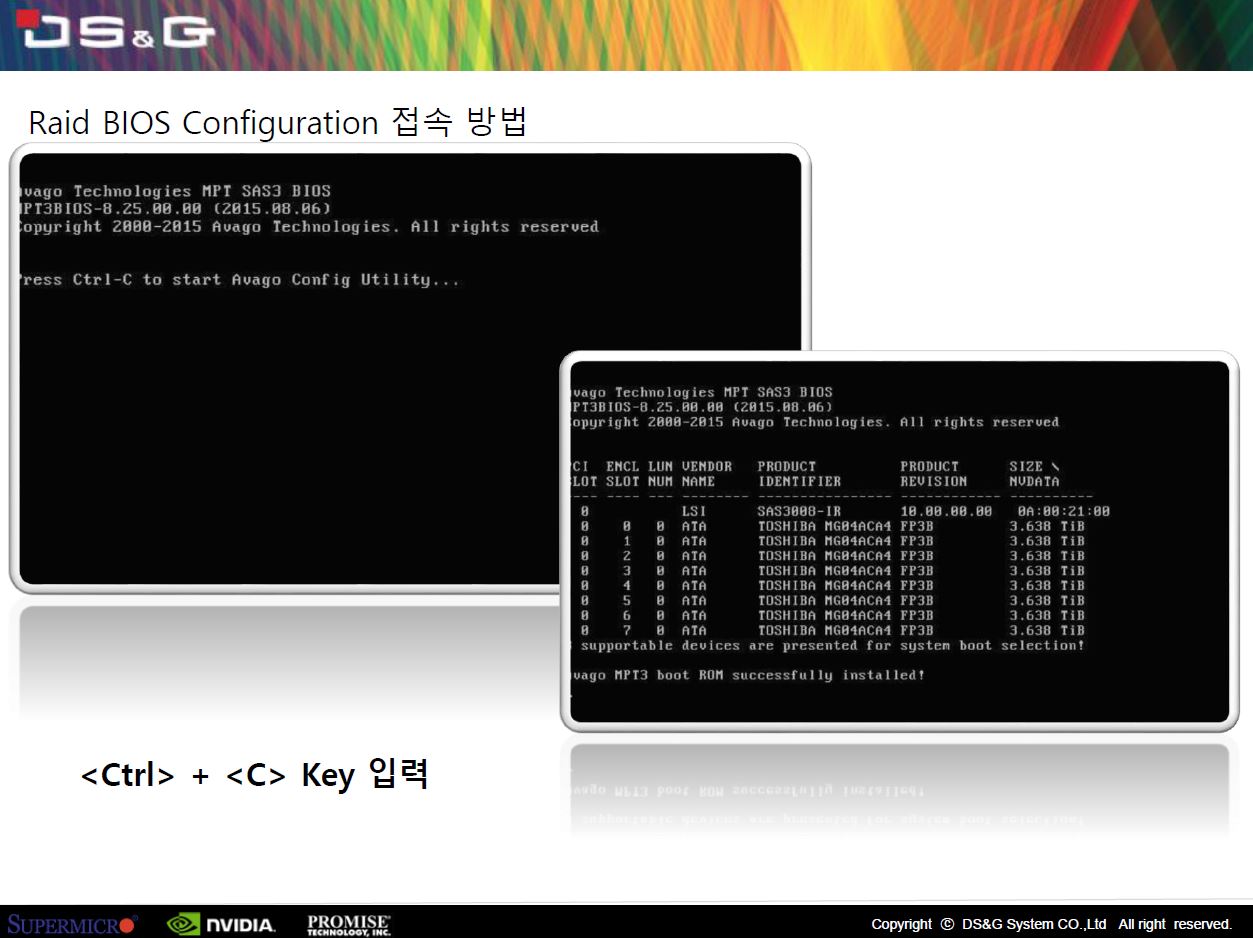Click the 'VENDOR NAME' column header

click(707, 474)
